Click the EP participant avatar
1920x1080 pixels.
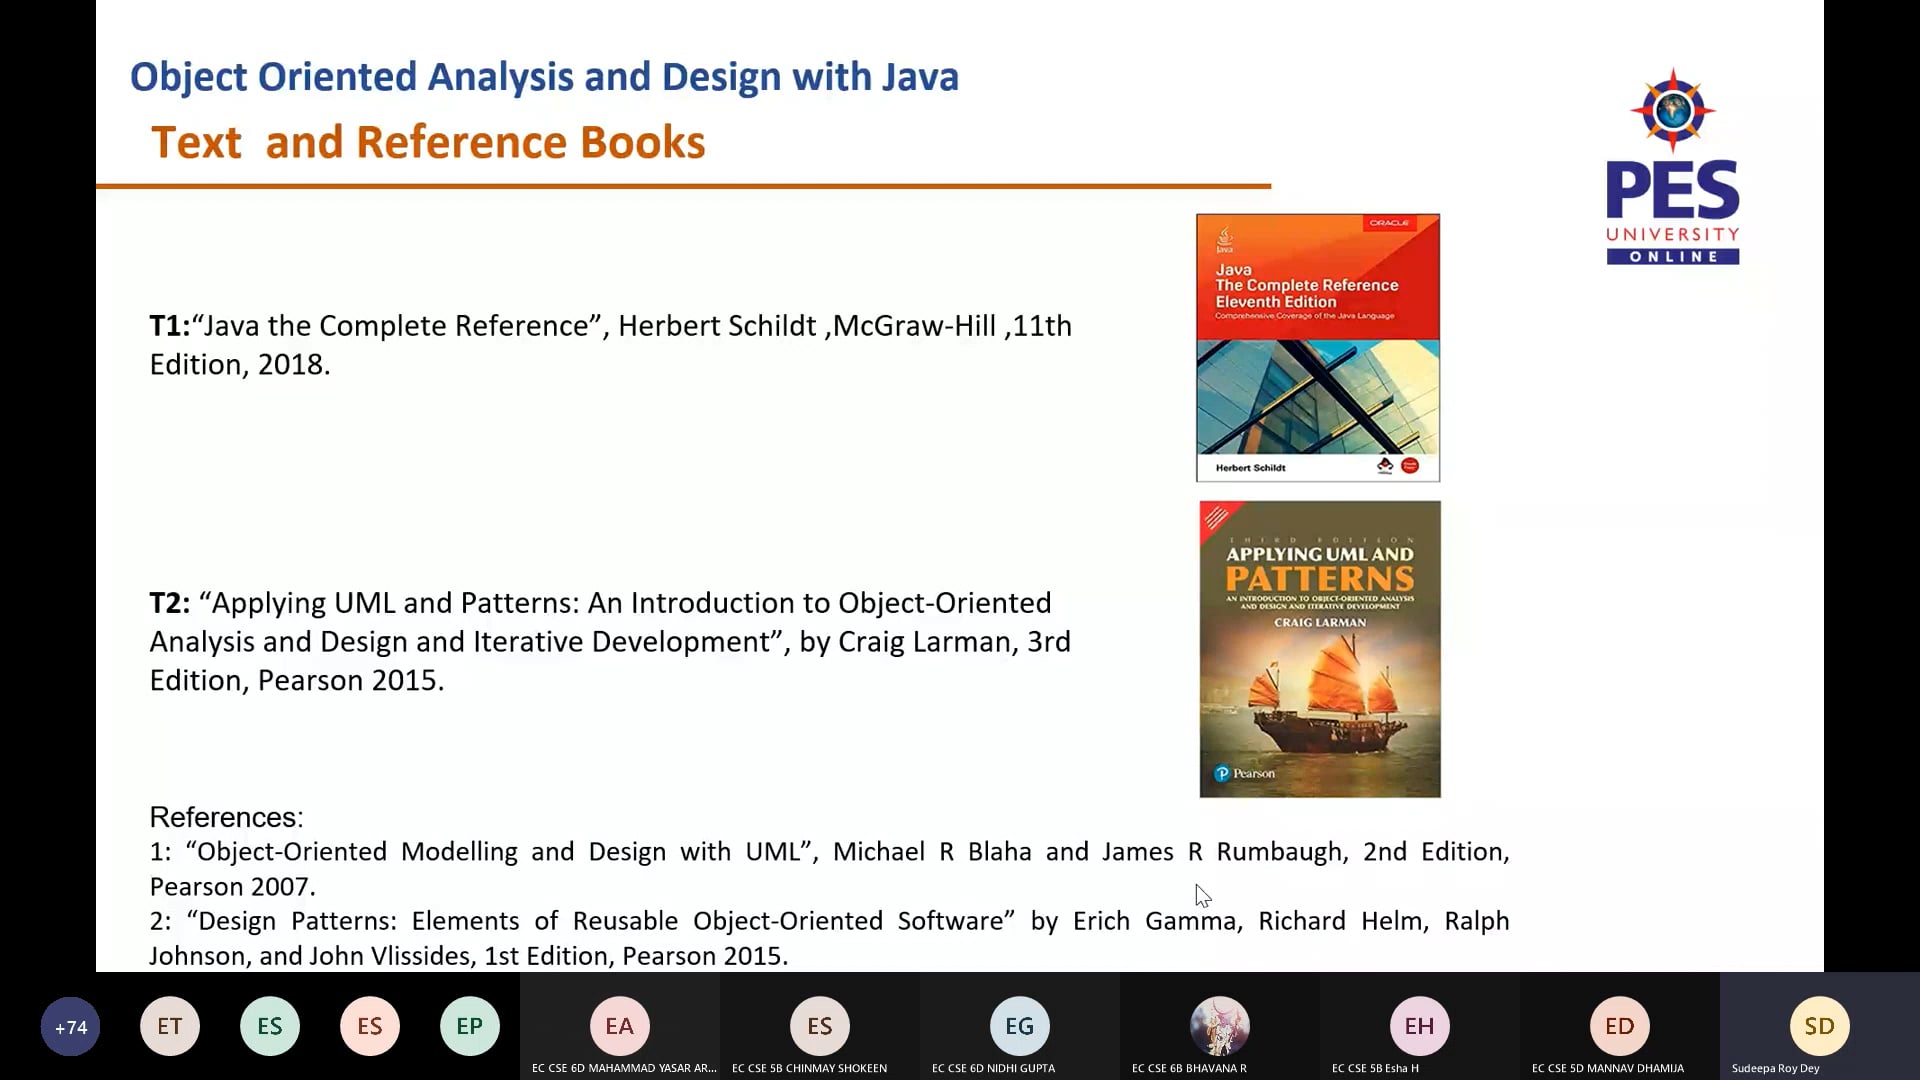click(470, 1026)
